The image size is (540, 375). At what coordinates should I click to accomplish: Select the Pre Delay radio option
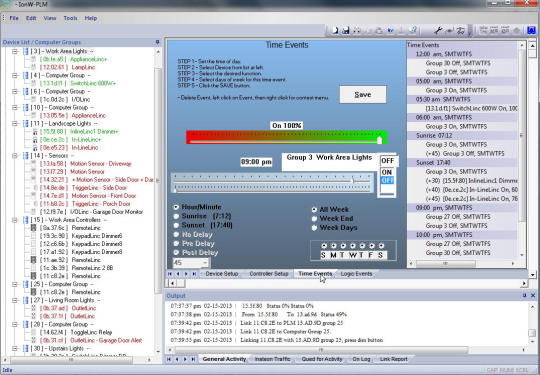tap(176, 243)
